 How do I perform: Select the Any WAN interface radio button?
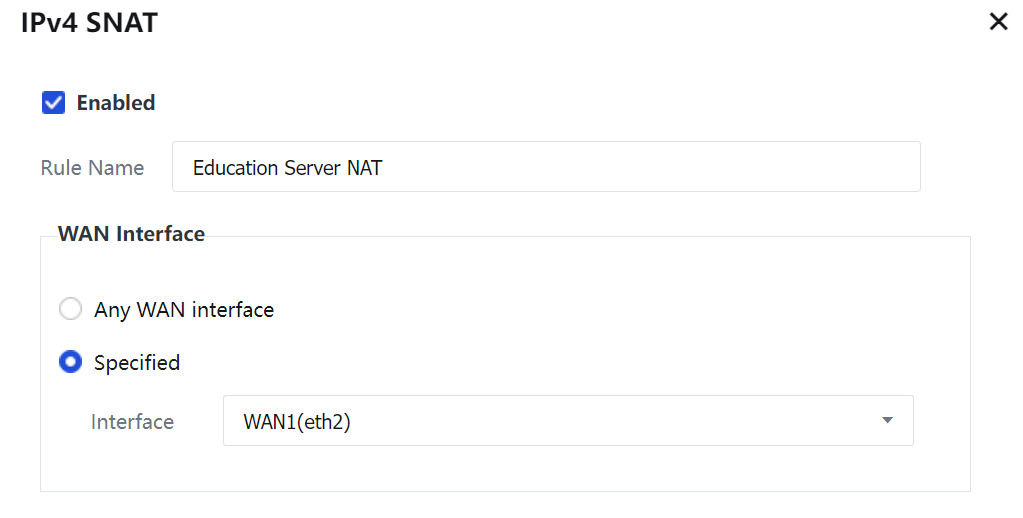tap(70, 310)
